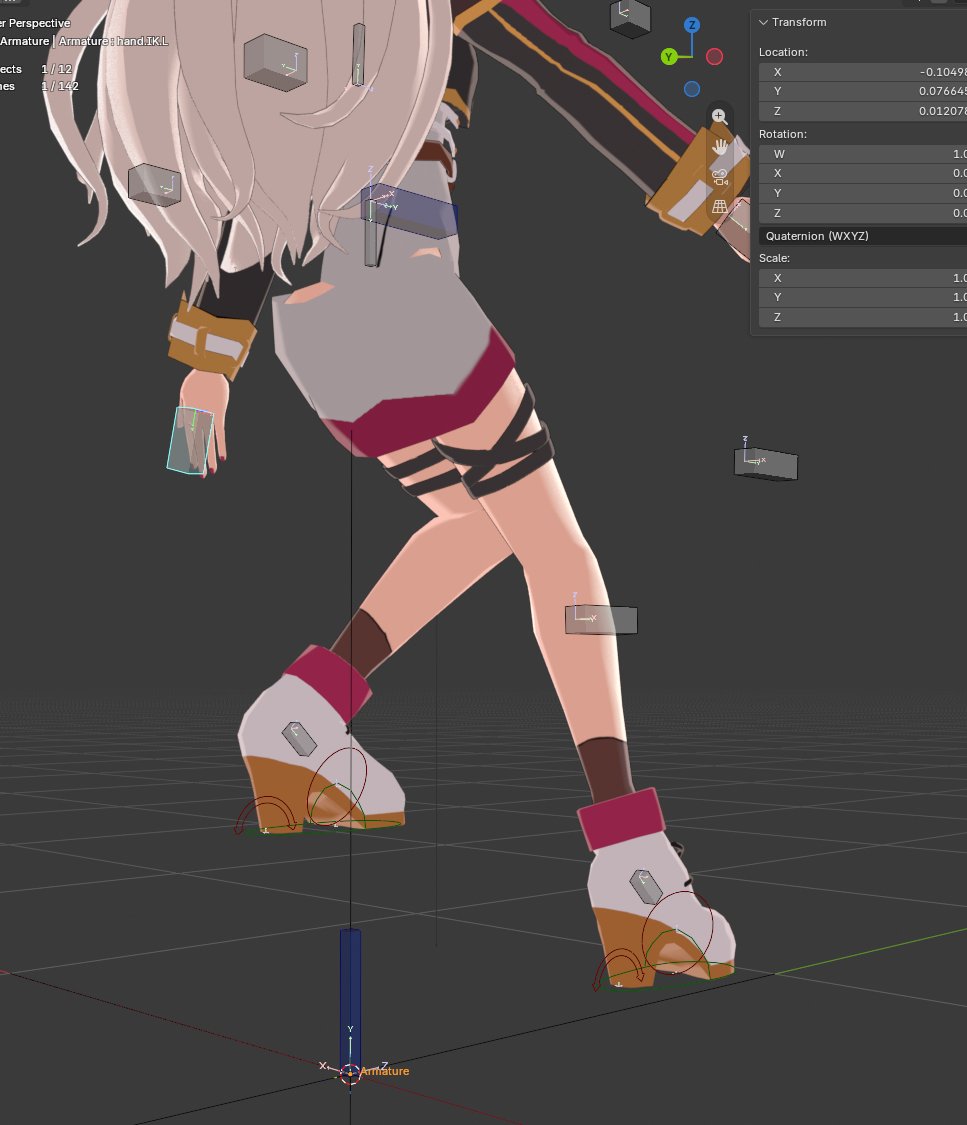Select the highlighted hand.IK.L bone control
The image size is (967, 1125).
click(190, 441)
